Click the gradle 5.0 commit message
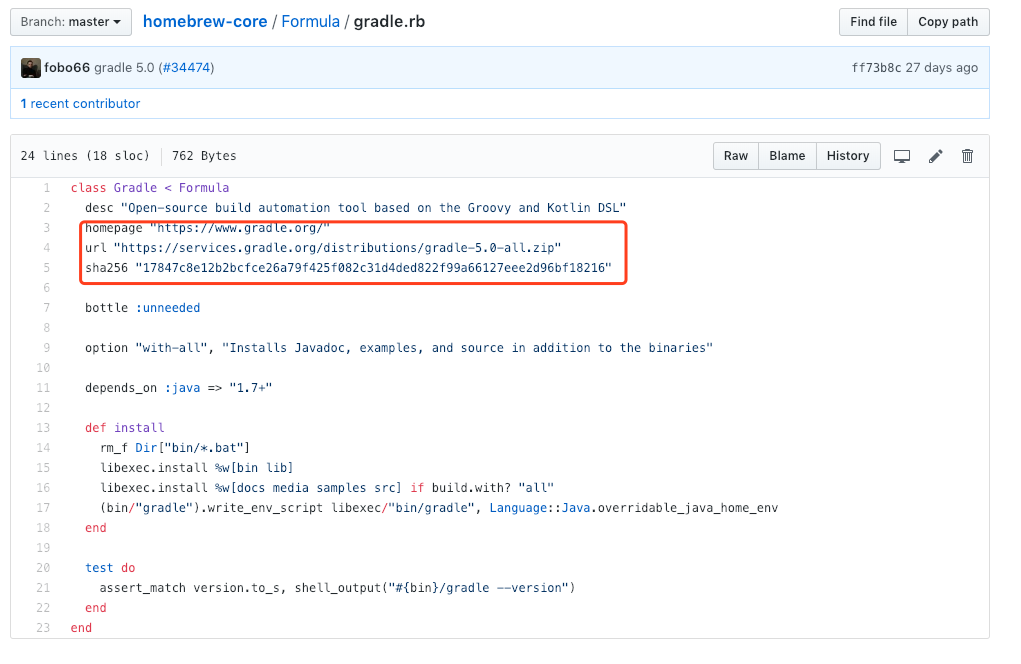The image size is (1021, 664). (124, 68)
